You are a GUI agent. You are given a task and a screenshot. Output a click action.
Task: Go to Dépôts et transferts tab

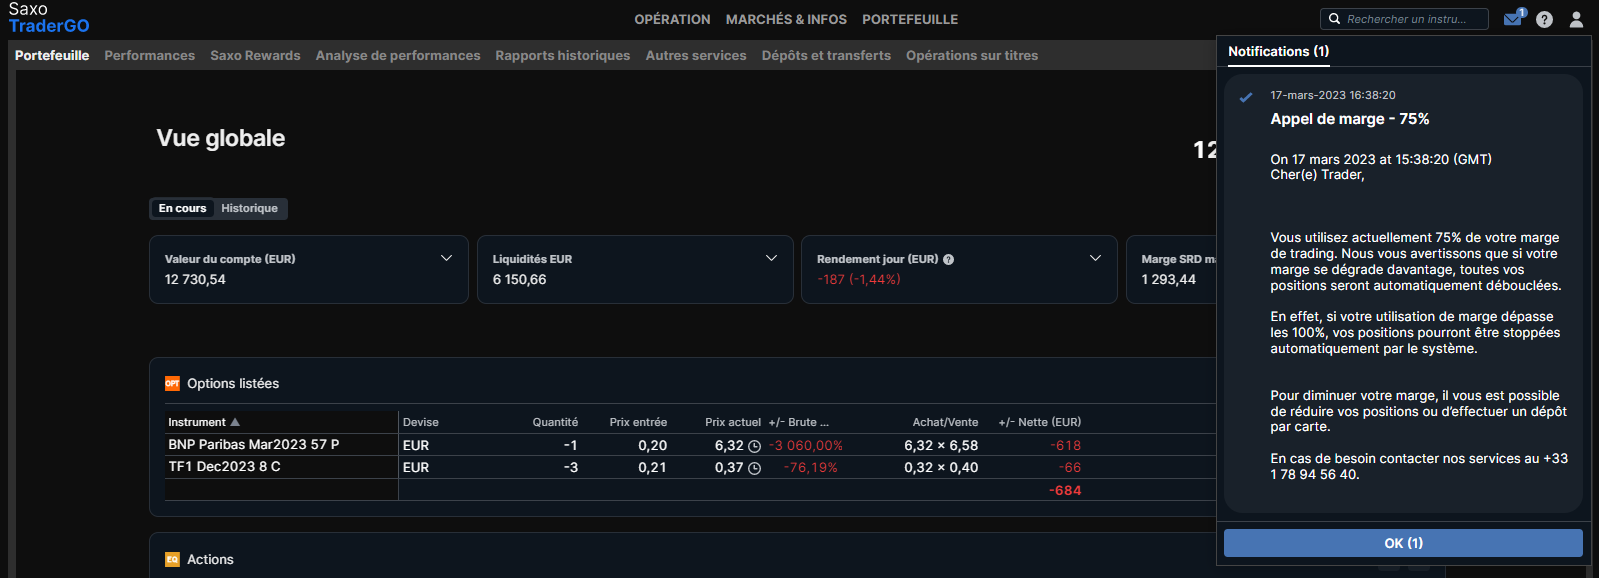click(826, 55)
